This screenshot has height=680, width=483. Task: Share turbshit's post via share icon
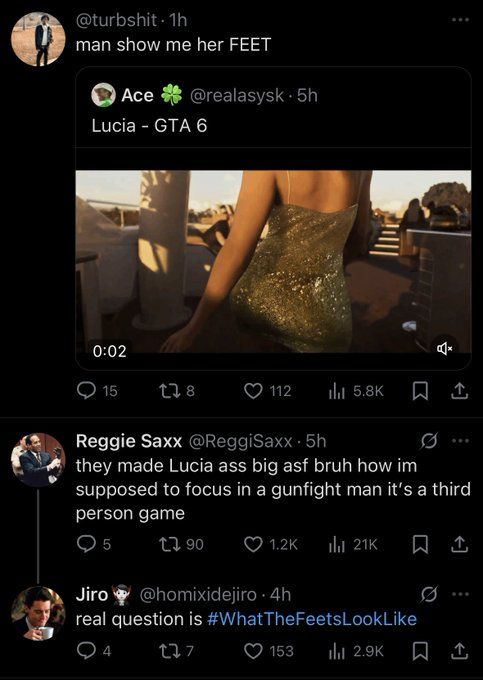pos(459,391)
